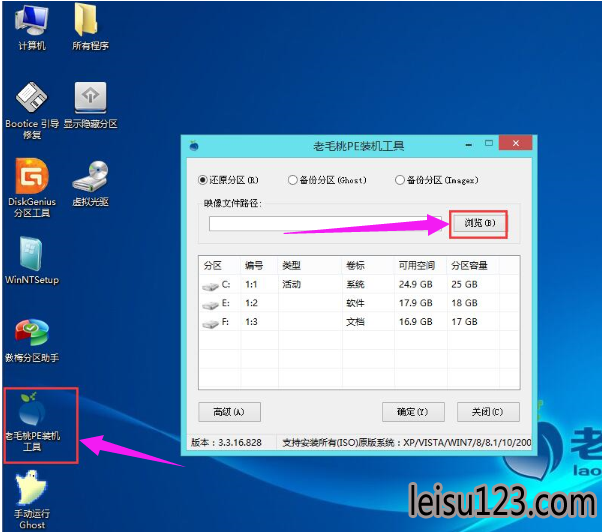Click the 版本：3.3.16.828 status text

pos(227,443)
